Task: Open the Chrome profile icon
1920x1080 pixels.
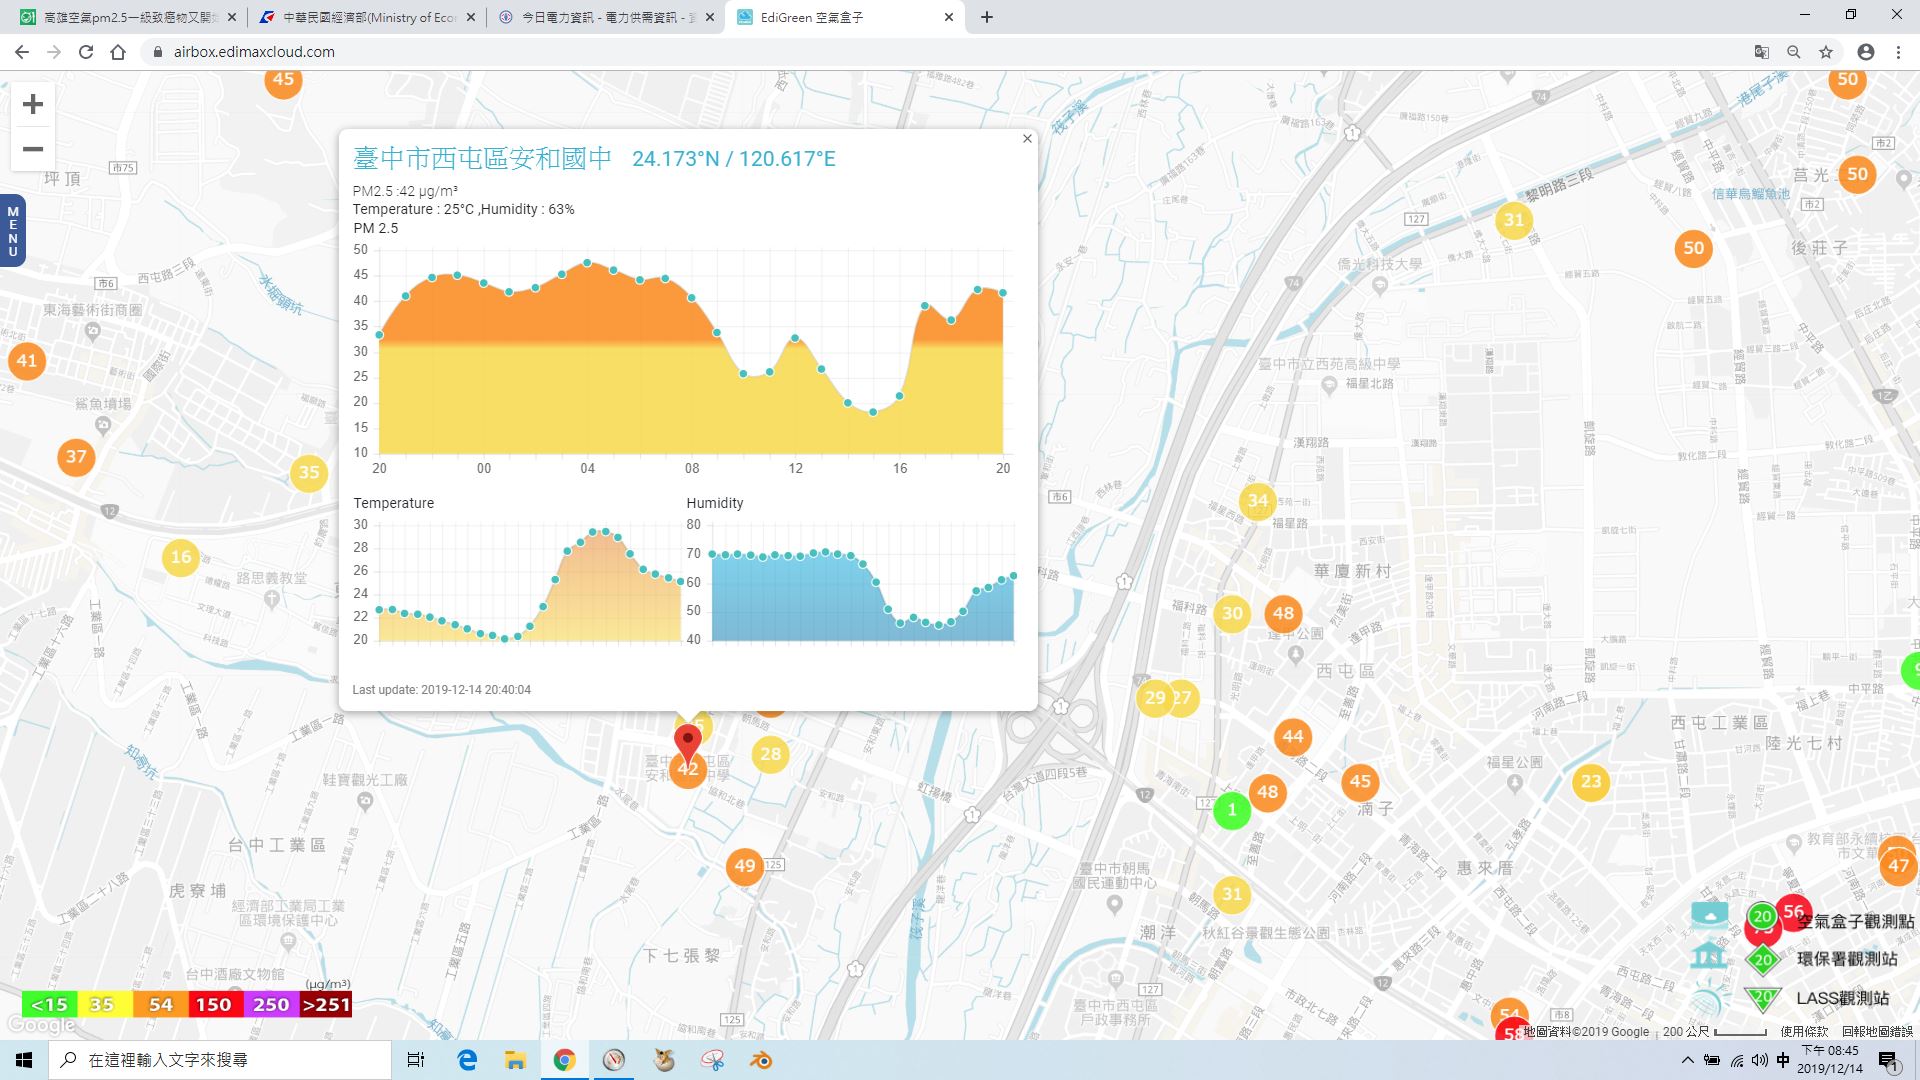Action: click(1866, 52)
